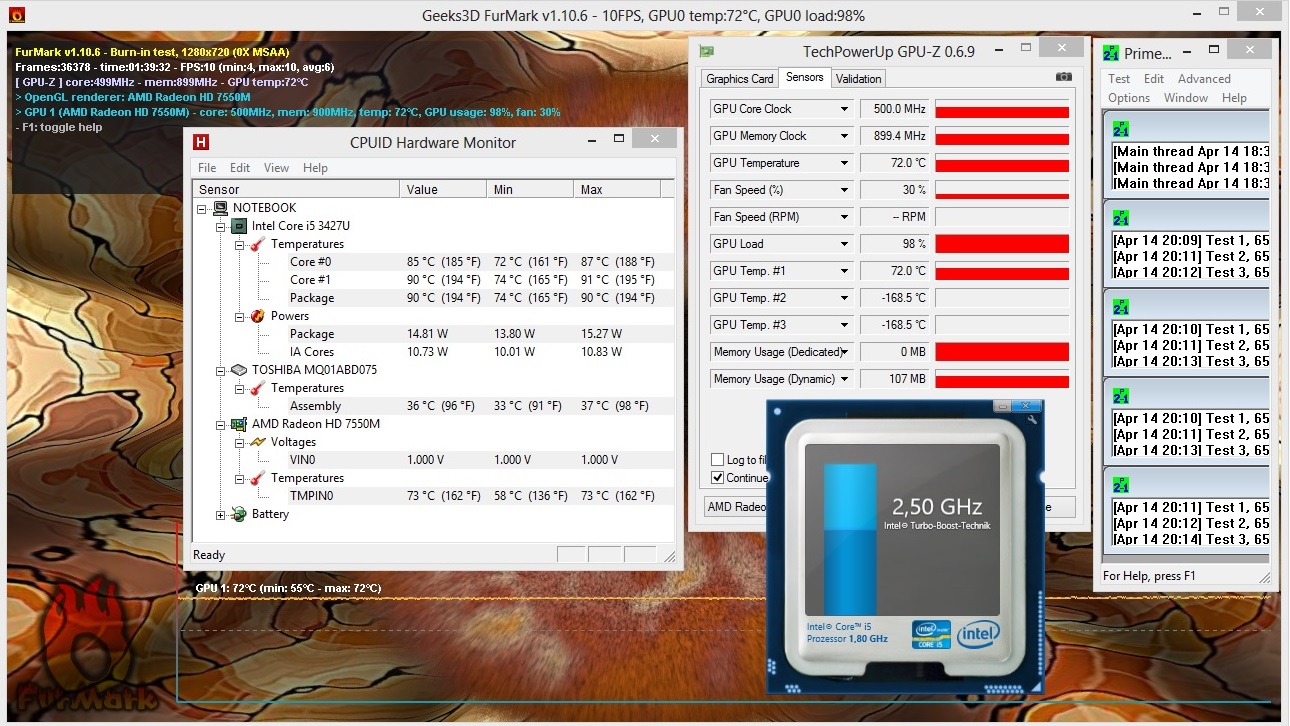Select the Intel Core i5 3427U chip icon
1290x726 pixels.
[239, 226]
